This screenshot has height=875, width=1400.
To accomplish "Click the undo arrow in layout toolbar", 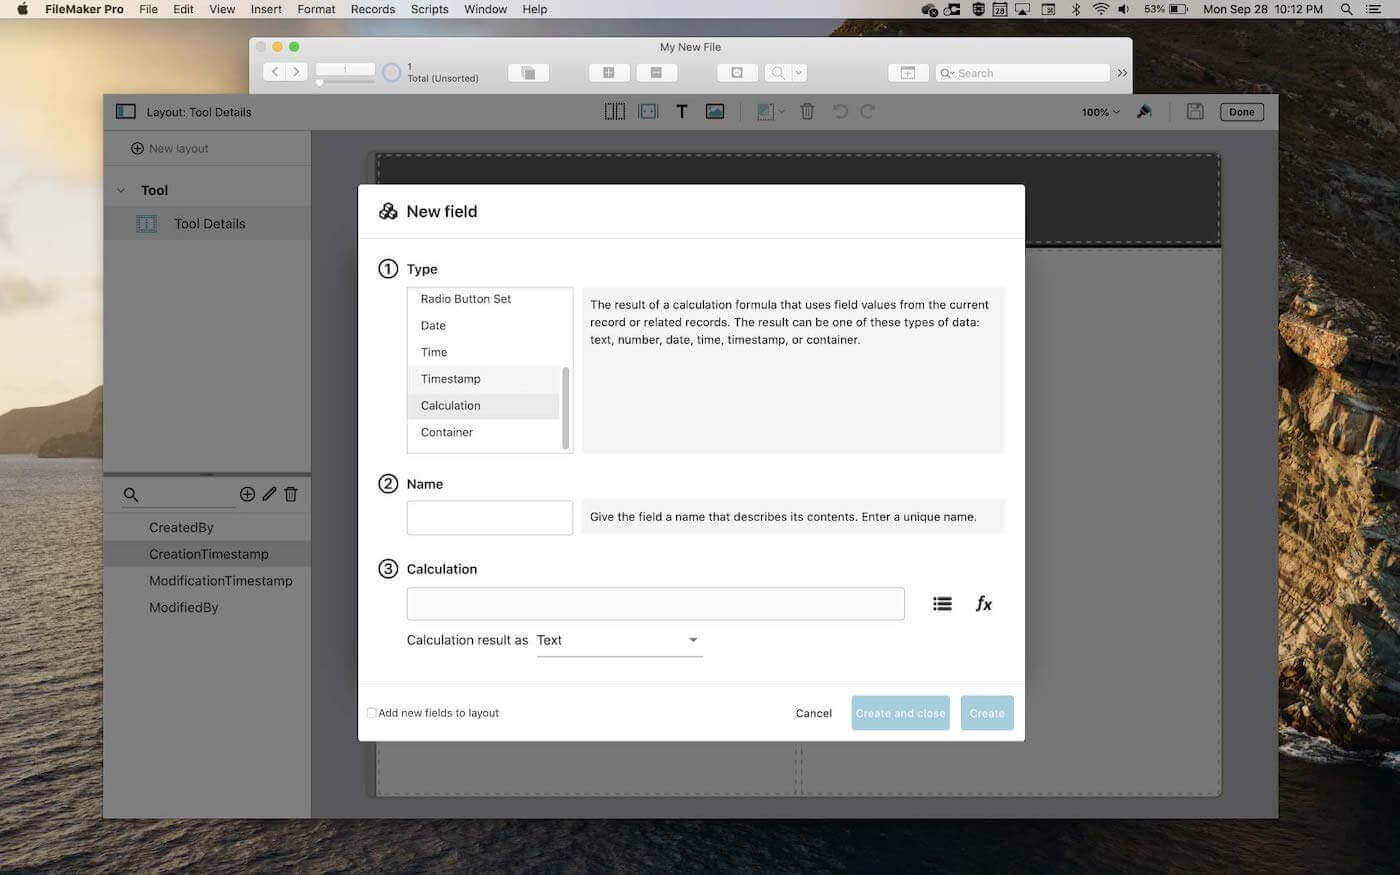I will [840, 112].
